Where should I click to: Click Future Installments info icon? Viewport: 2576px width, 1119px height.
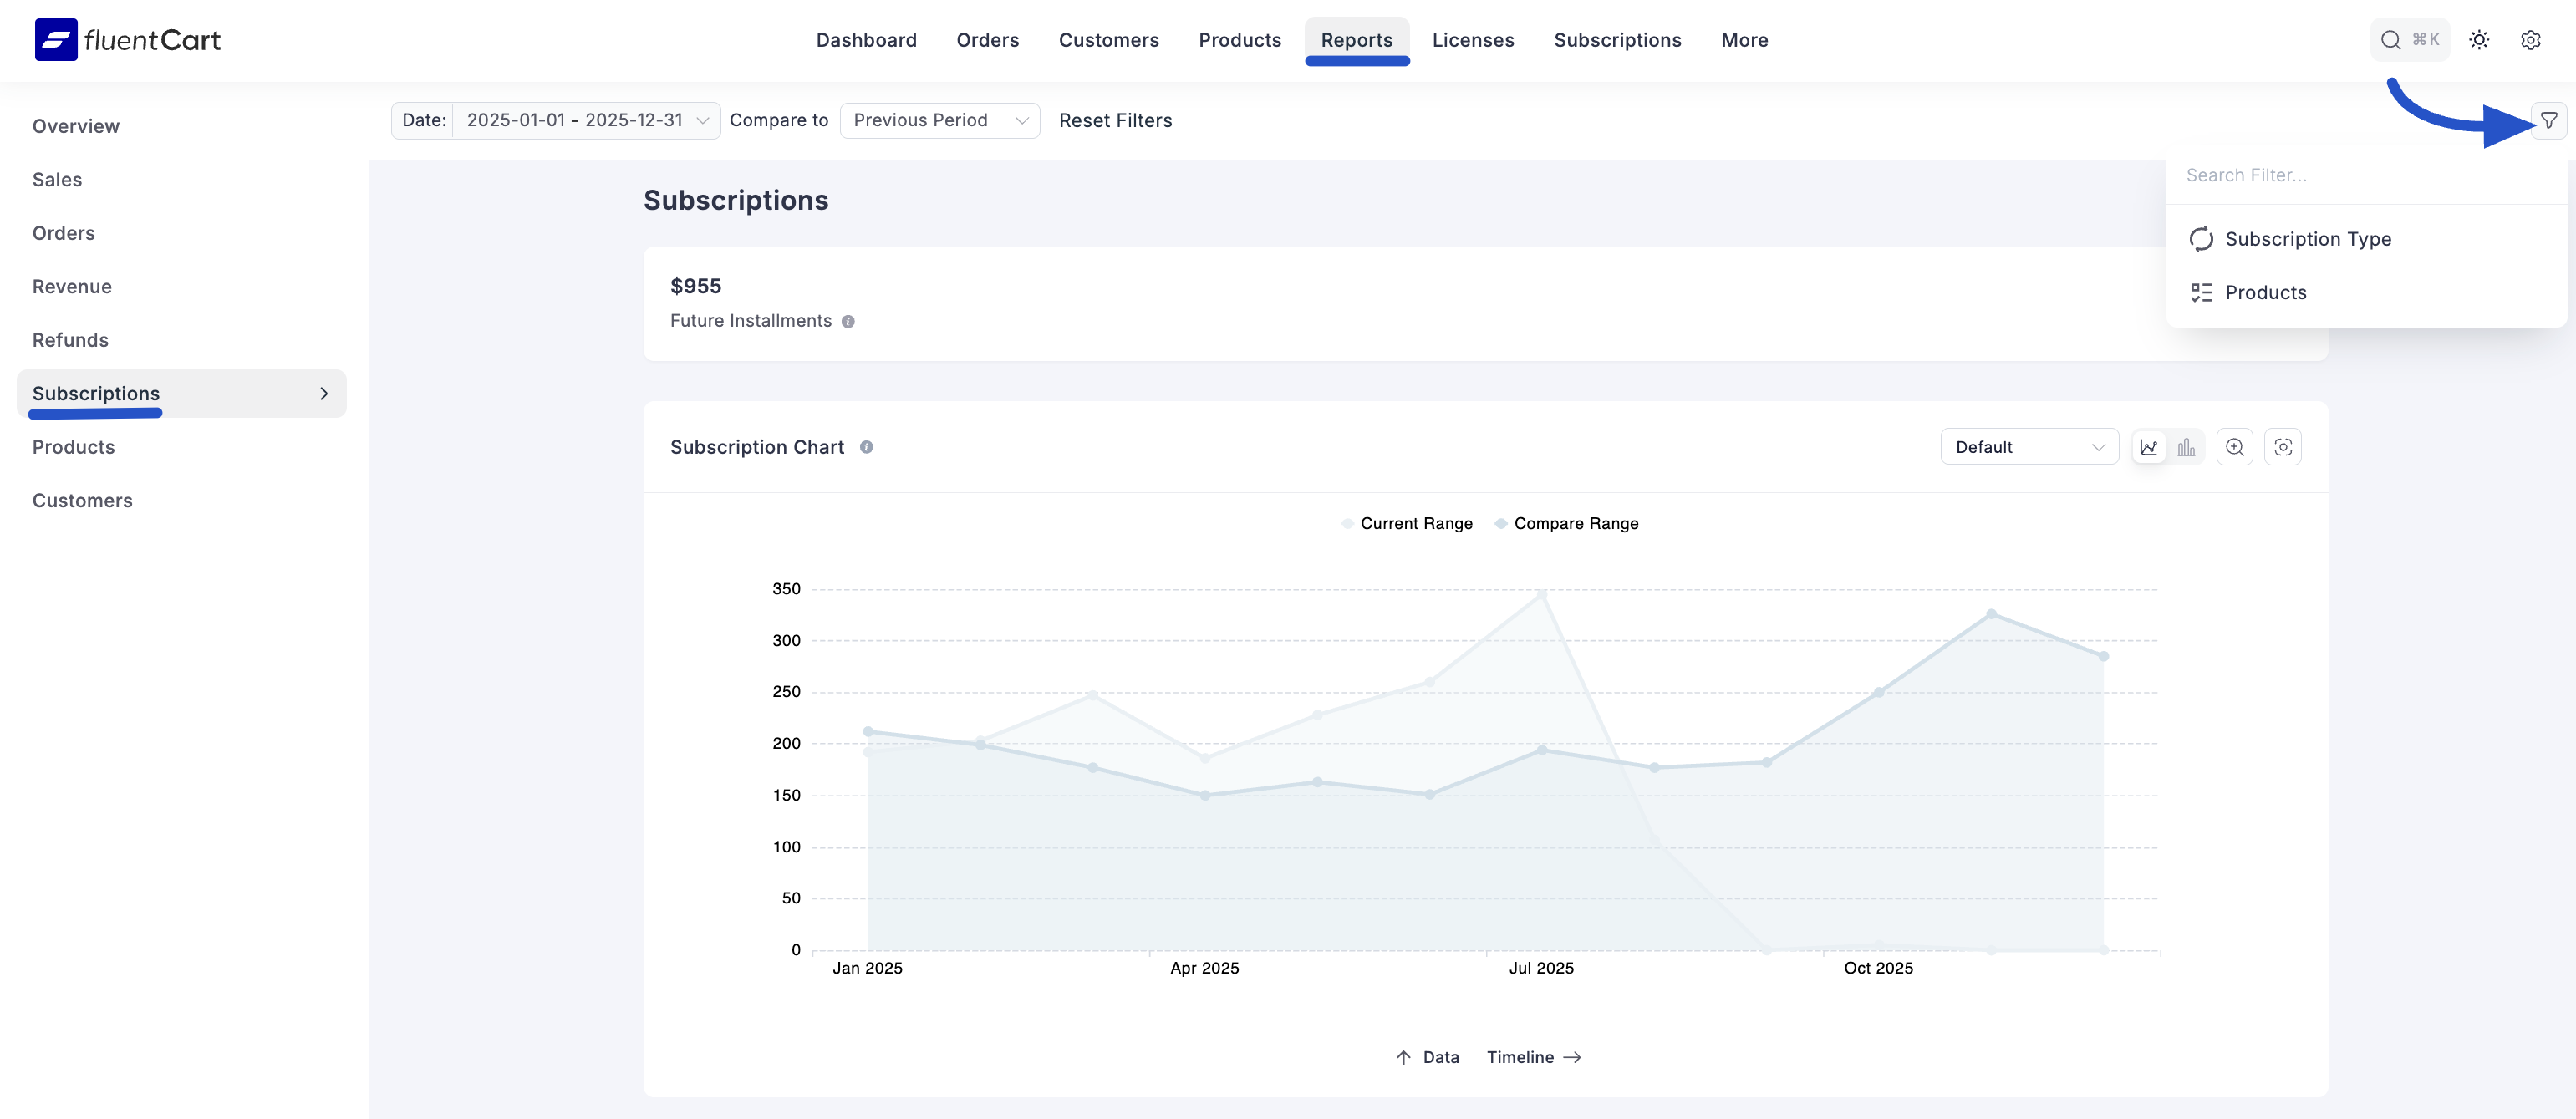tap(848, 322)
